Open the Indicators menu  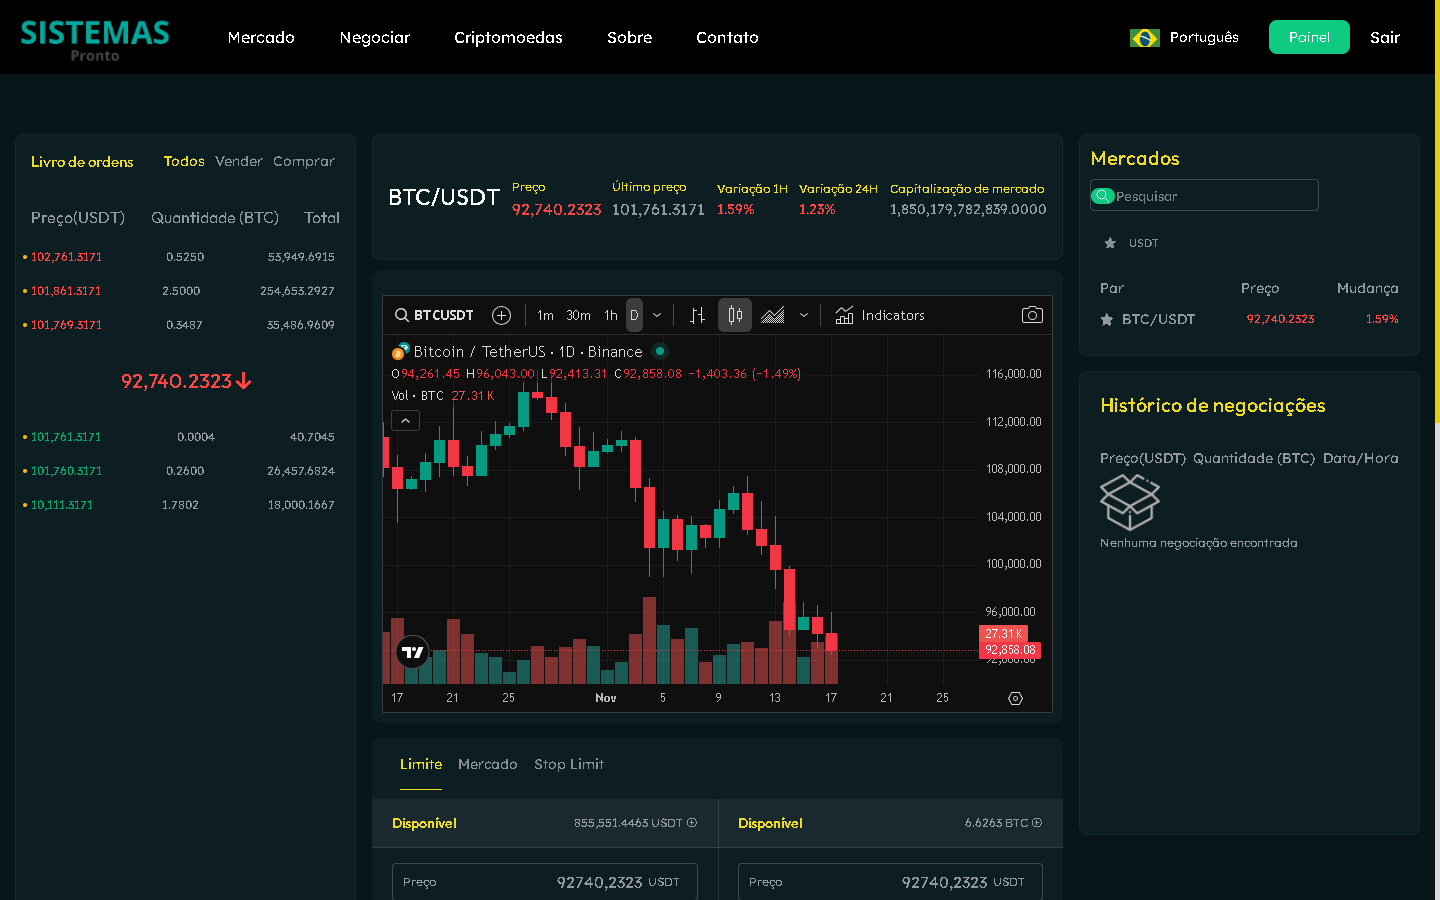(880, 315)
